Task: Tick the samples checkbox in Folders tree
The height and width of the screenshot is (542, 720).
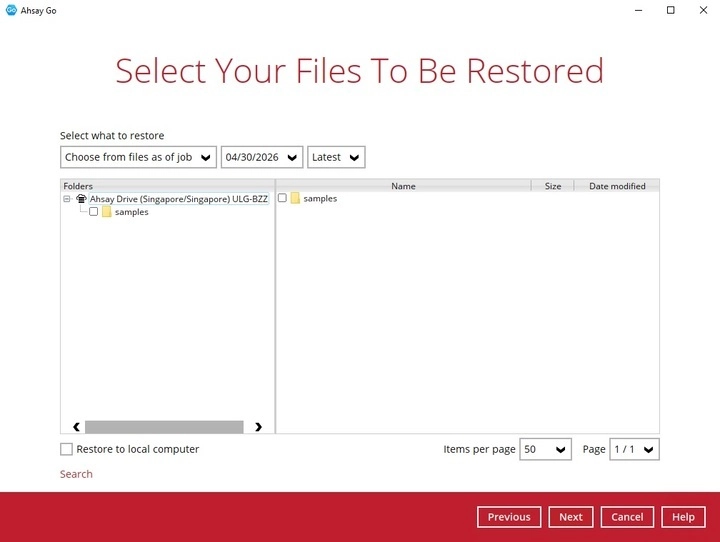Action: point(94,212)
